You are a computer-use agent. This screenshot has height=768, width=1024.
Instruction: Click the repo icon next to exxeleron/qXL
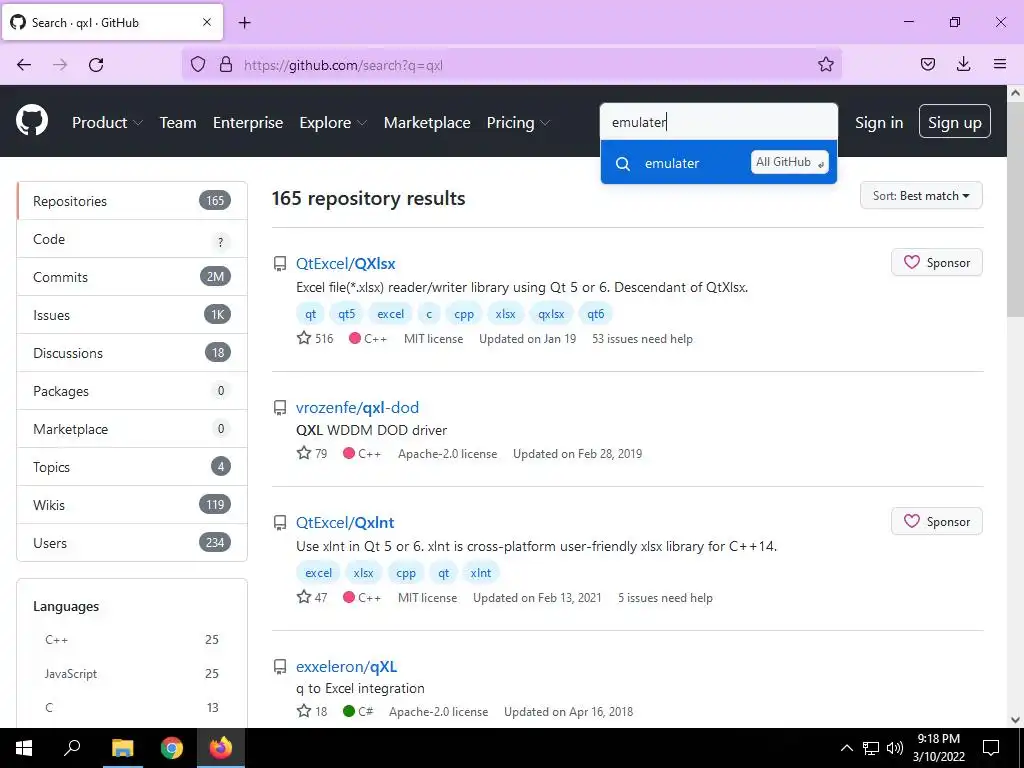point(280,667)
